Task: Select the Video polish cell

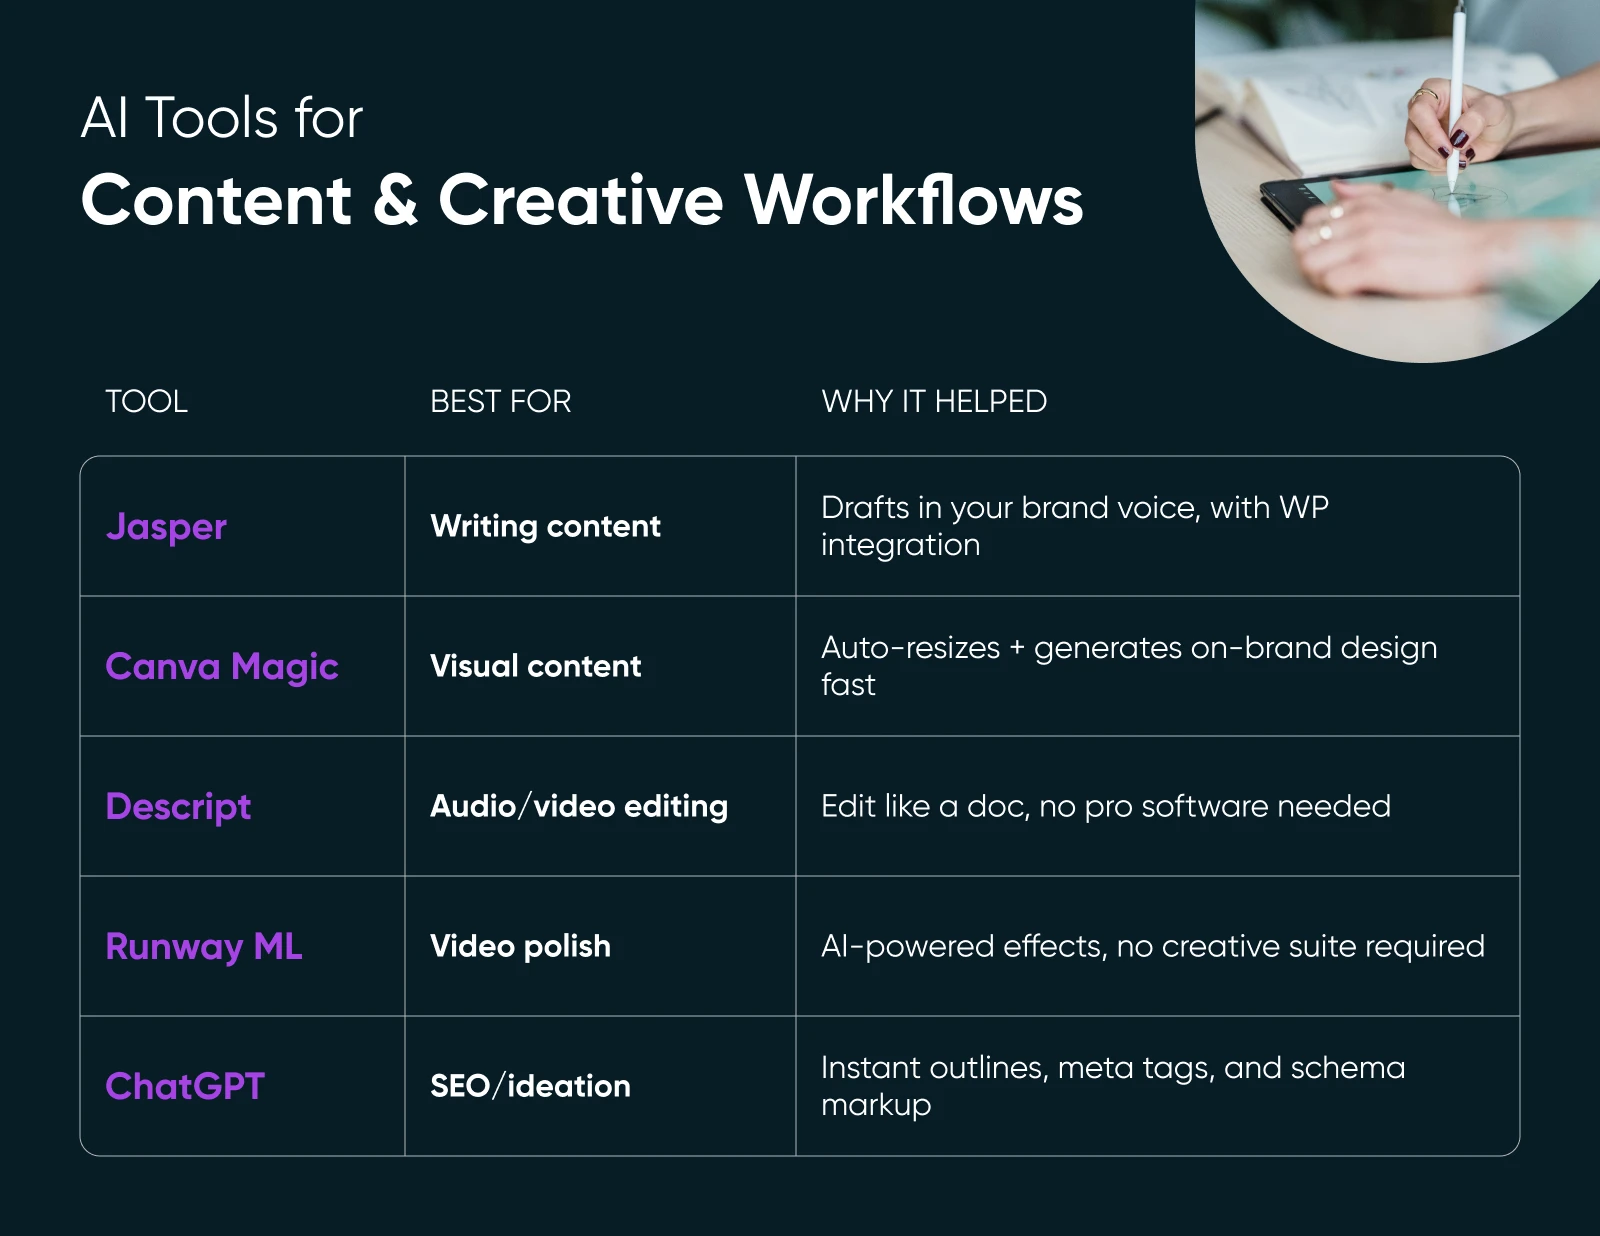Action: (x=519, y=946)
